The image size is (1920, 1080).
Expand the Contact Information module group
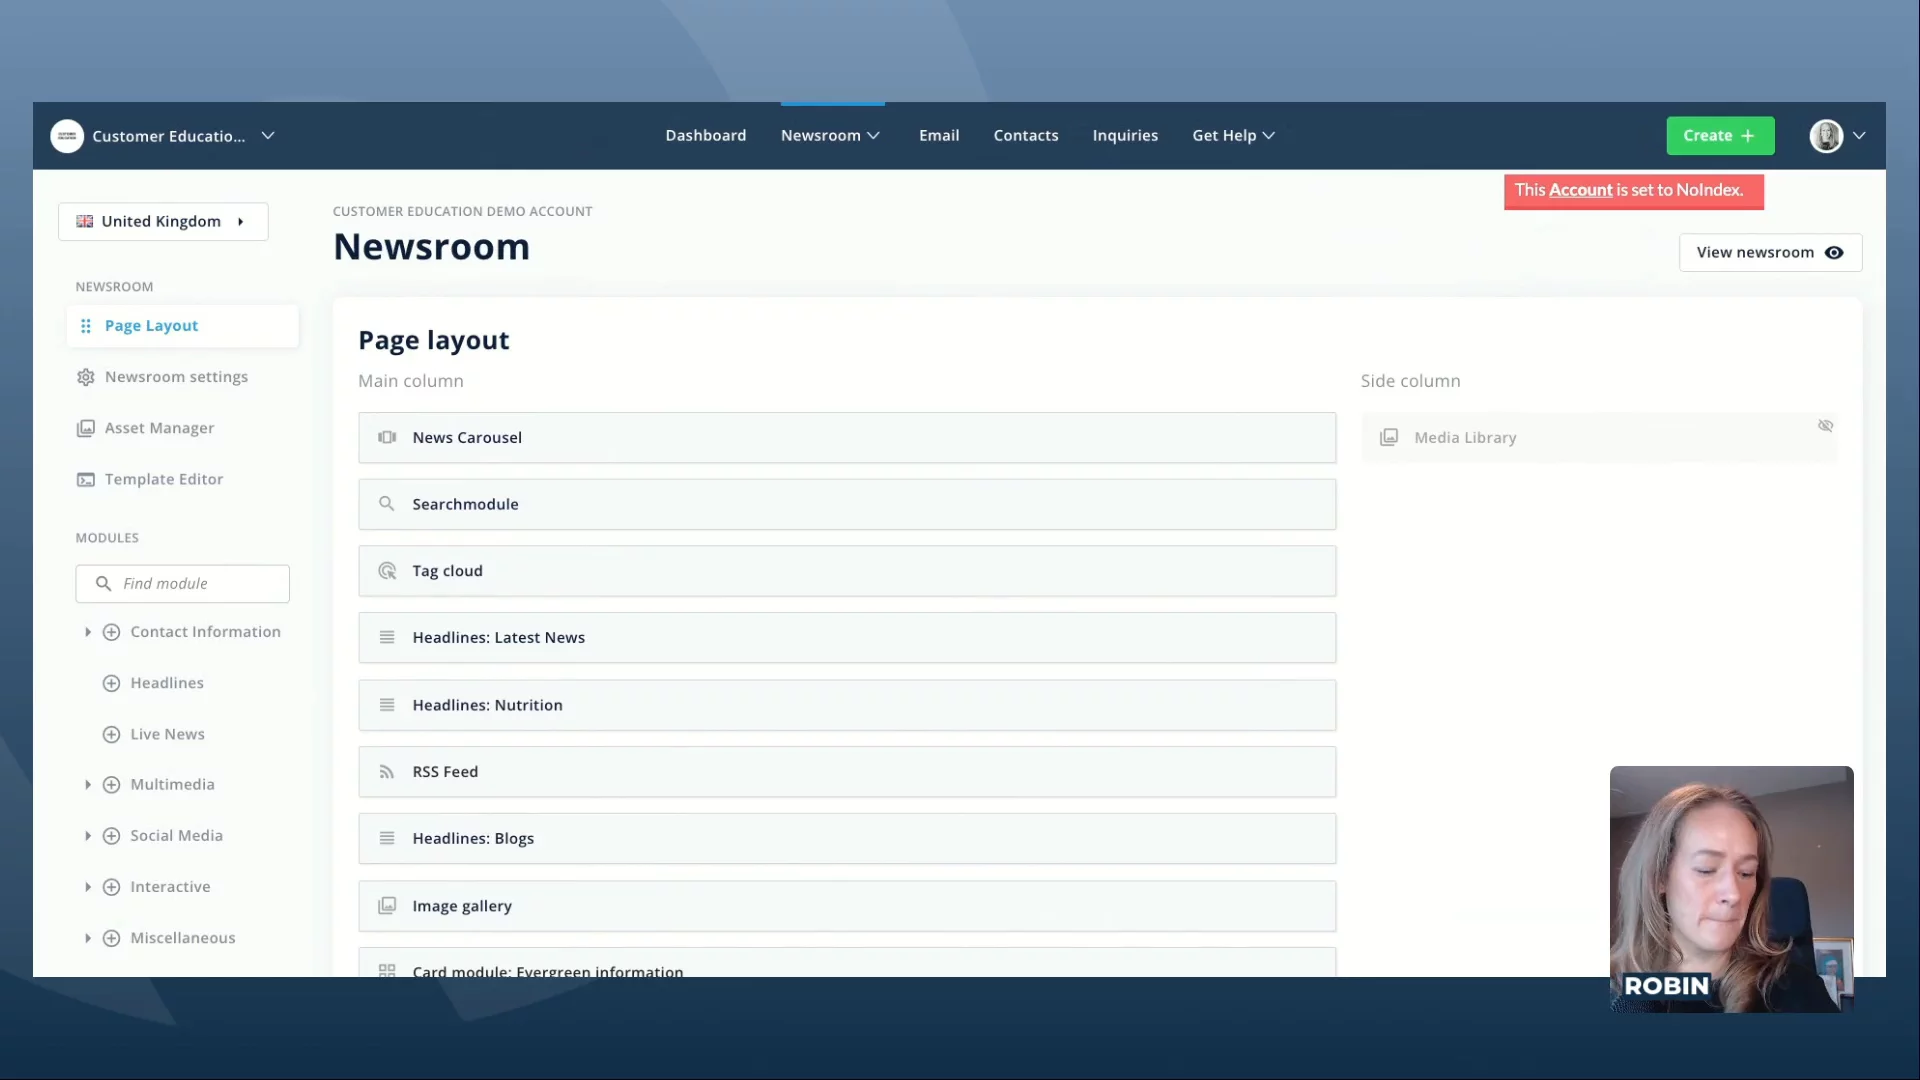coord(88,632)
